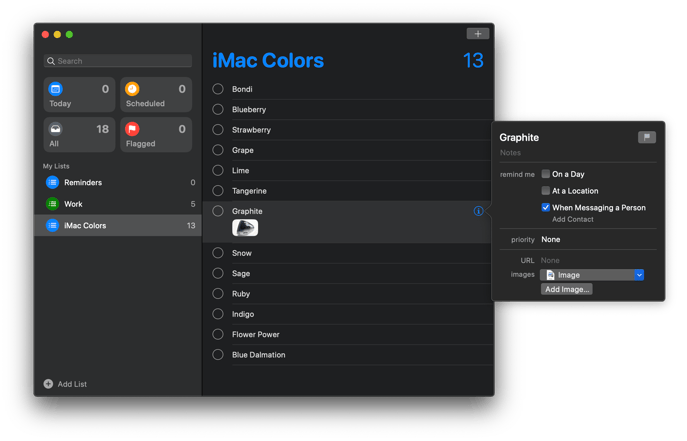This screenshot has width=687, height=441.
Task: Click the Strawberry reminder text
Action: [251, 130]
